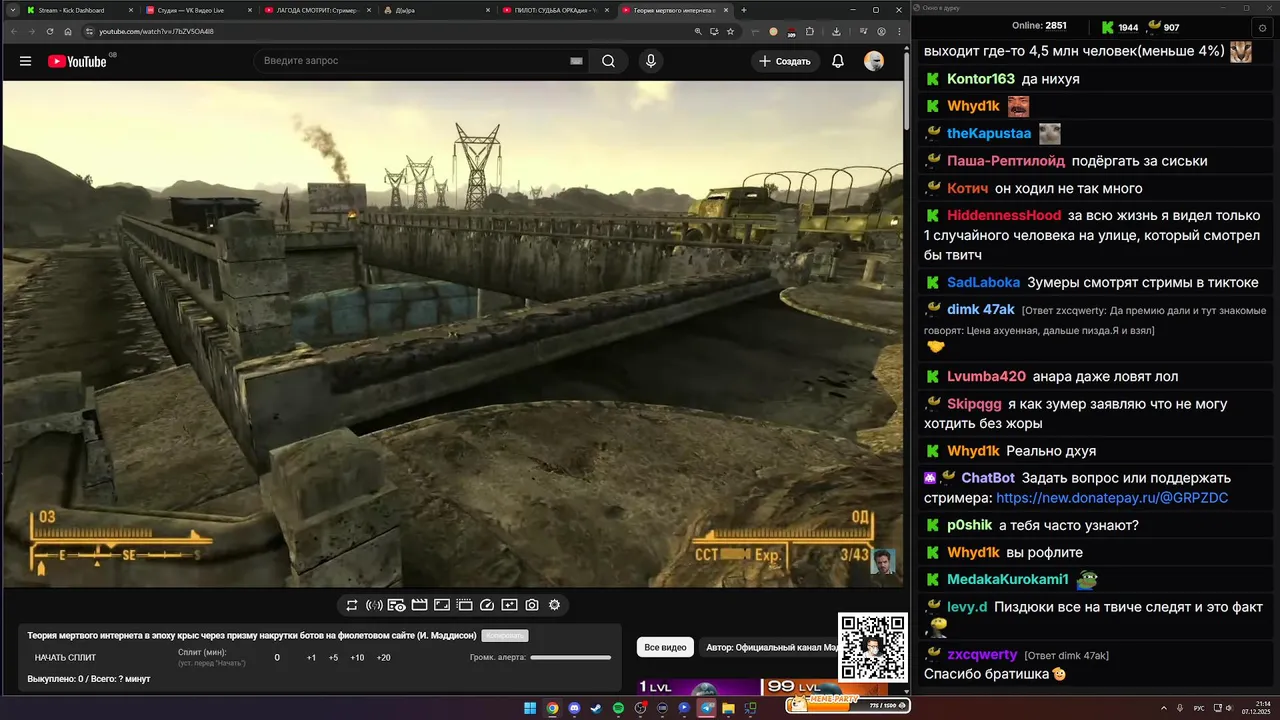Click the Online: 2851 counter

tap(1040, 26)
